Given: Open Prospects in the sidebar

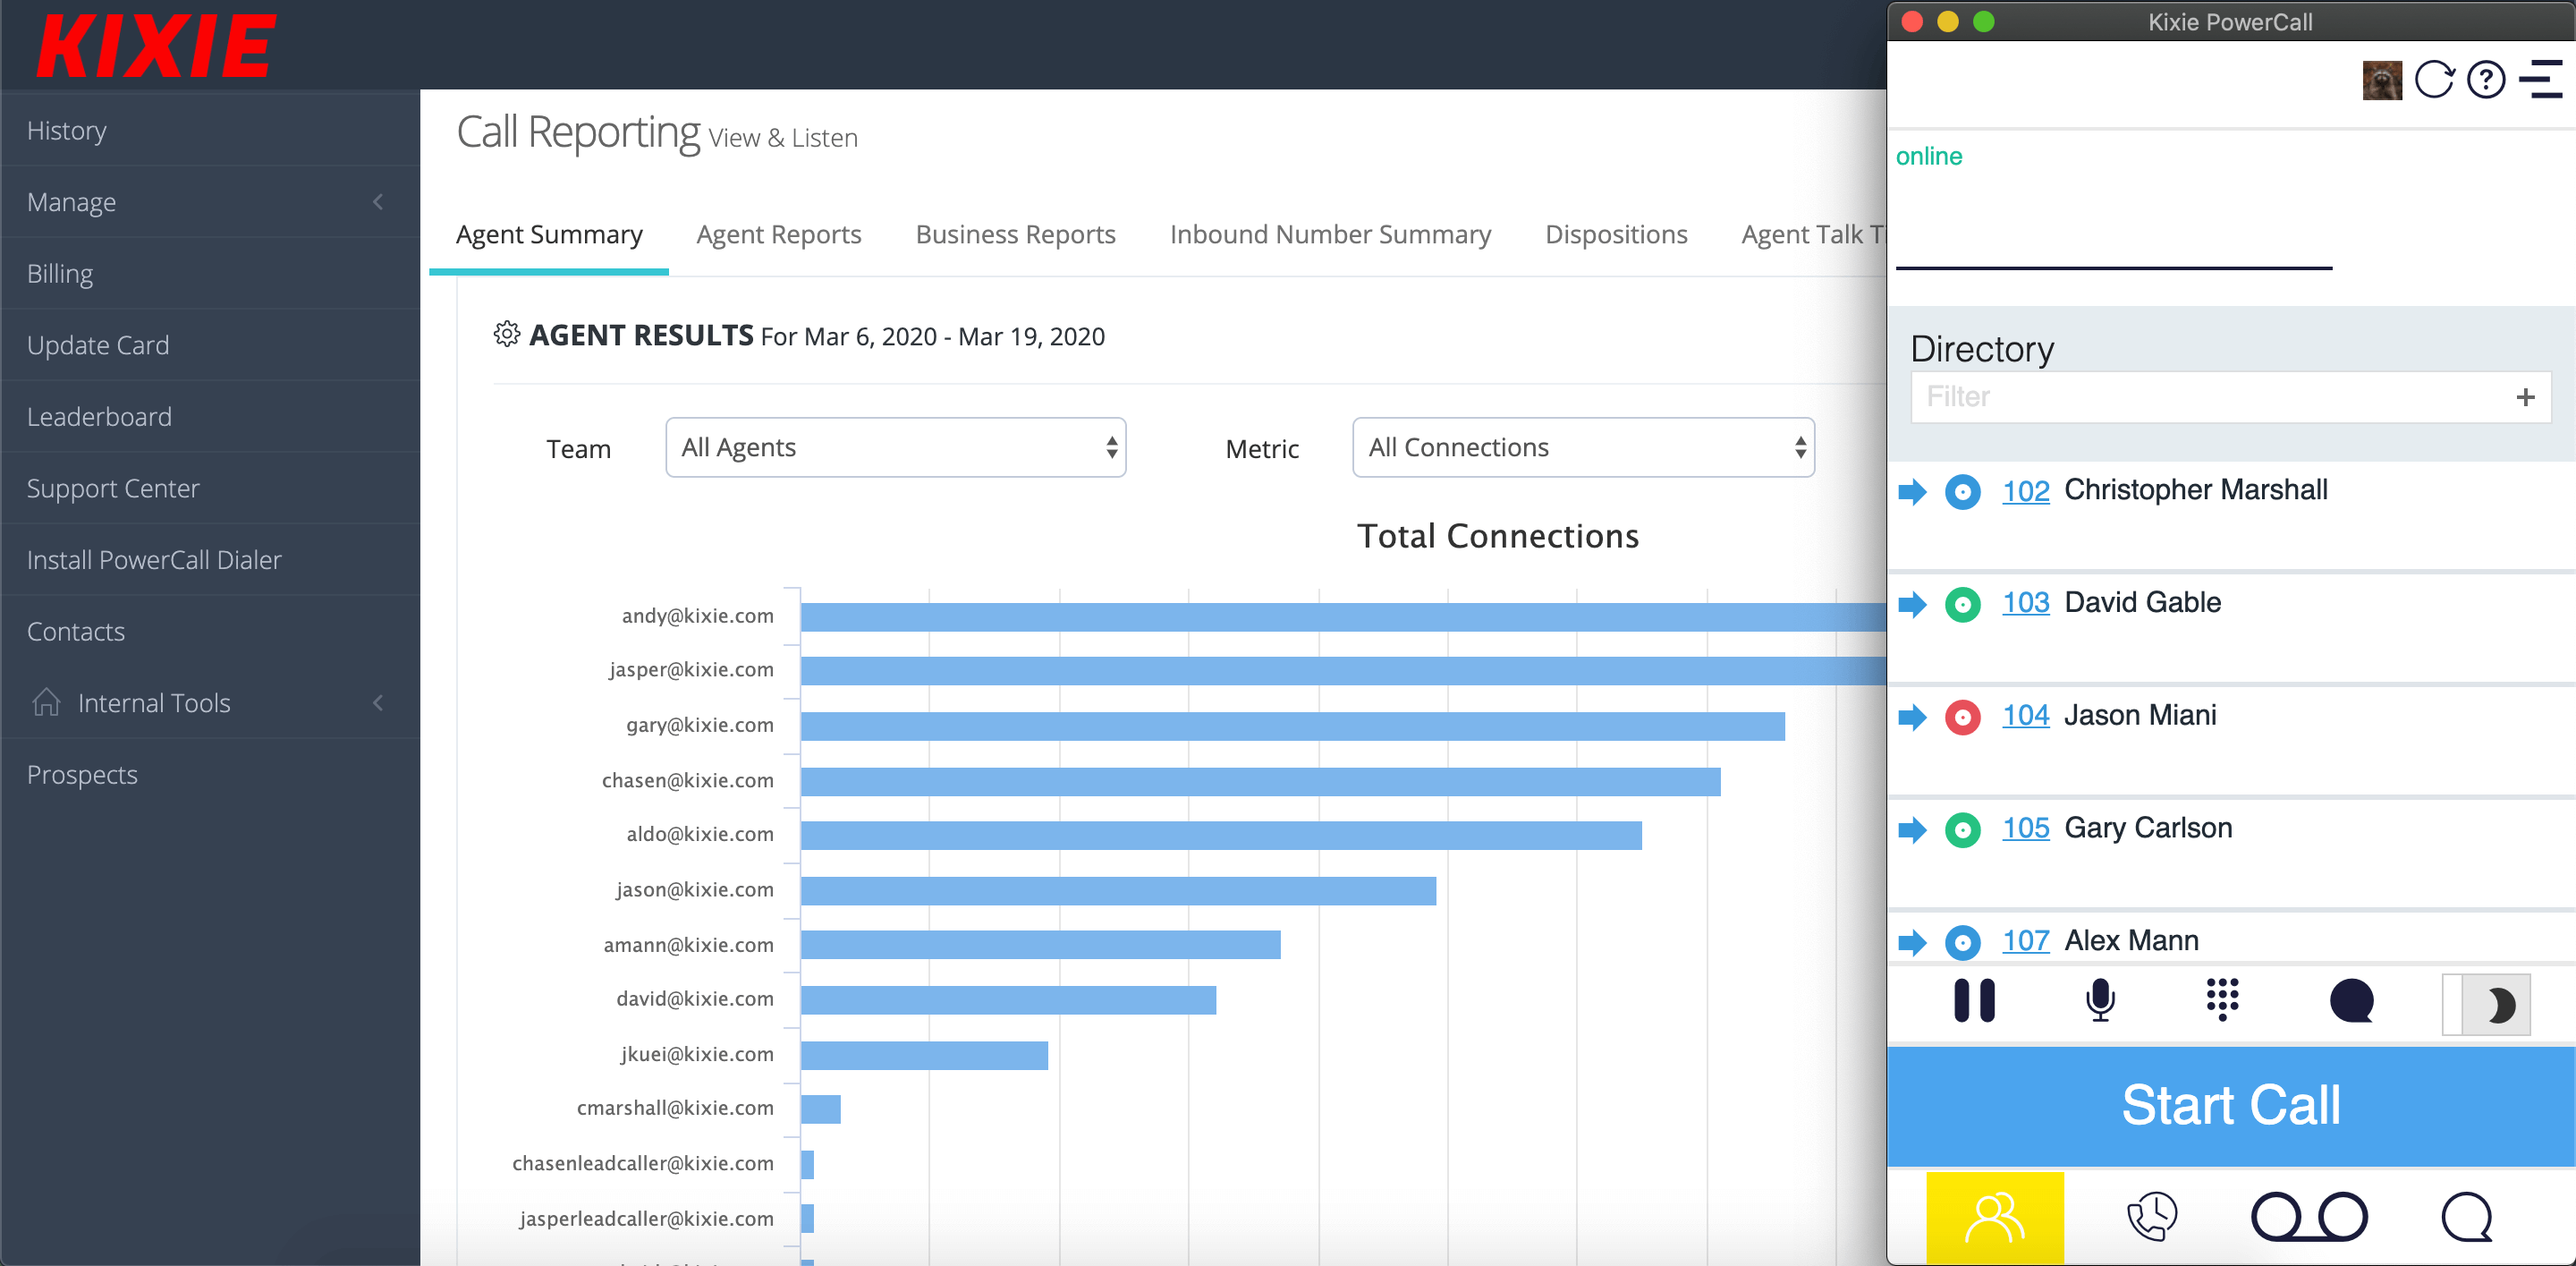Looking at the screenshot, I should [x=210, y=774].
